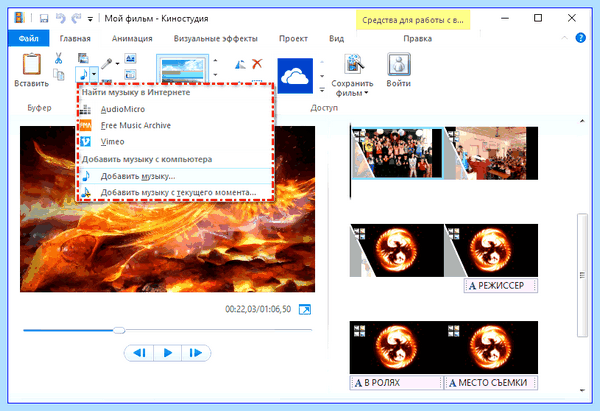Click the playback seek slider handle
600x411 pixels.
[119, 330]
